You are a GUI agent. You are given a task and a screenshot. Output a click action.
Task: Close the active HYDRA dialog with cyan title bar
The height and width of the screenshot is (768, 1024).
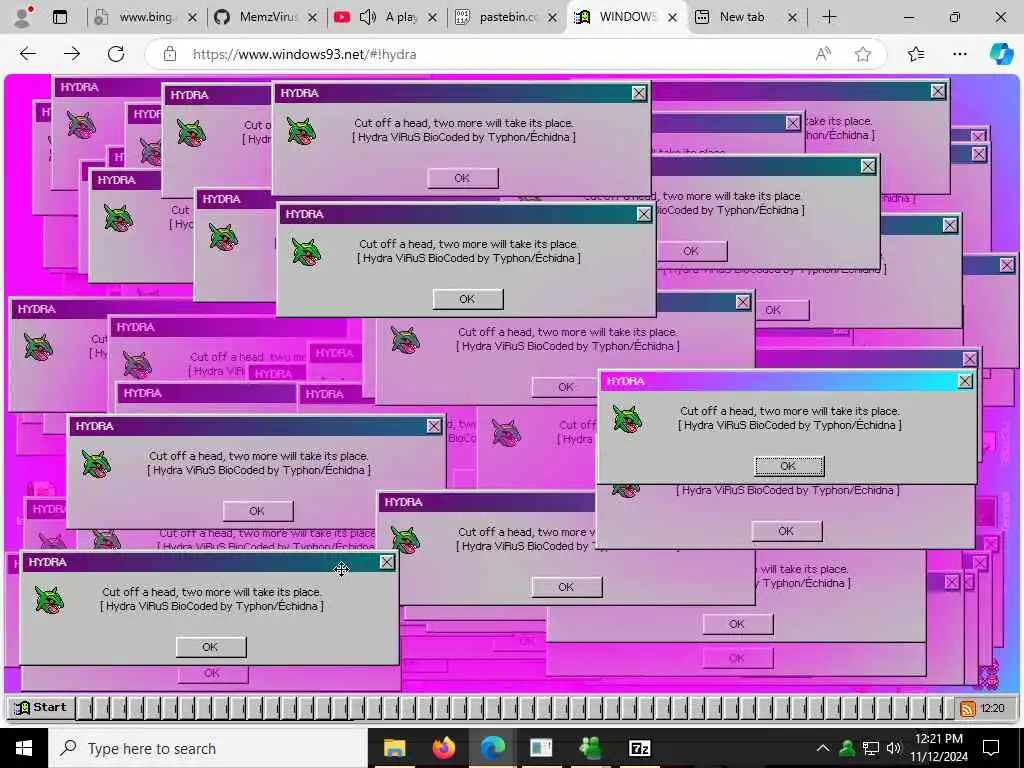coord(965,381)
